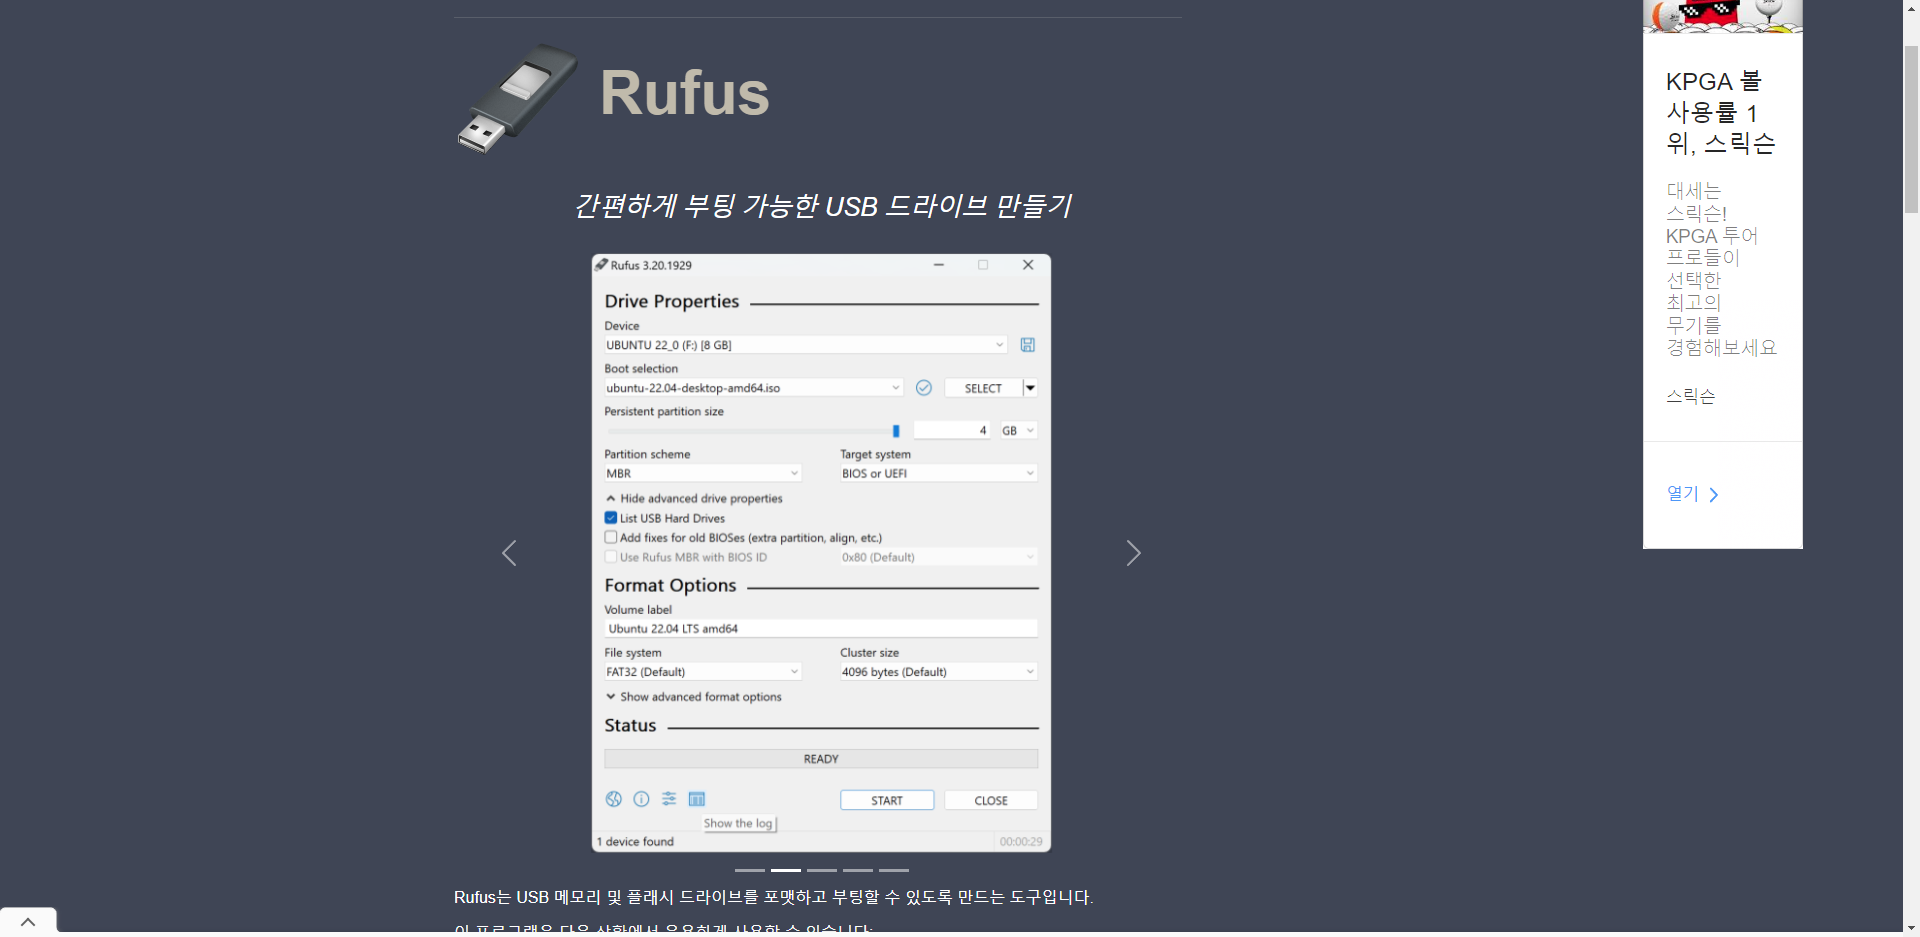Open the GB unit dropdown
The width and height of the screenshot is (1920, 937).
click(1018, 431)
